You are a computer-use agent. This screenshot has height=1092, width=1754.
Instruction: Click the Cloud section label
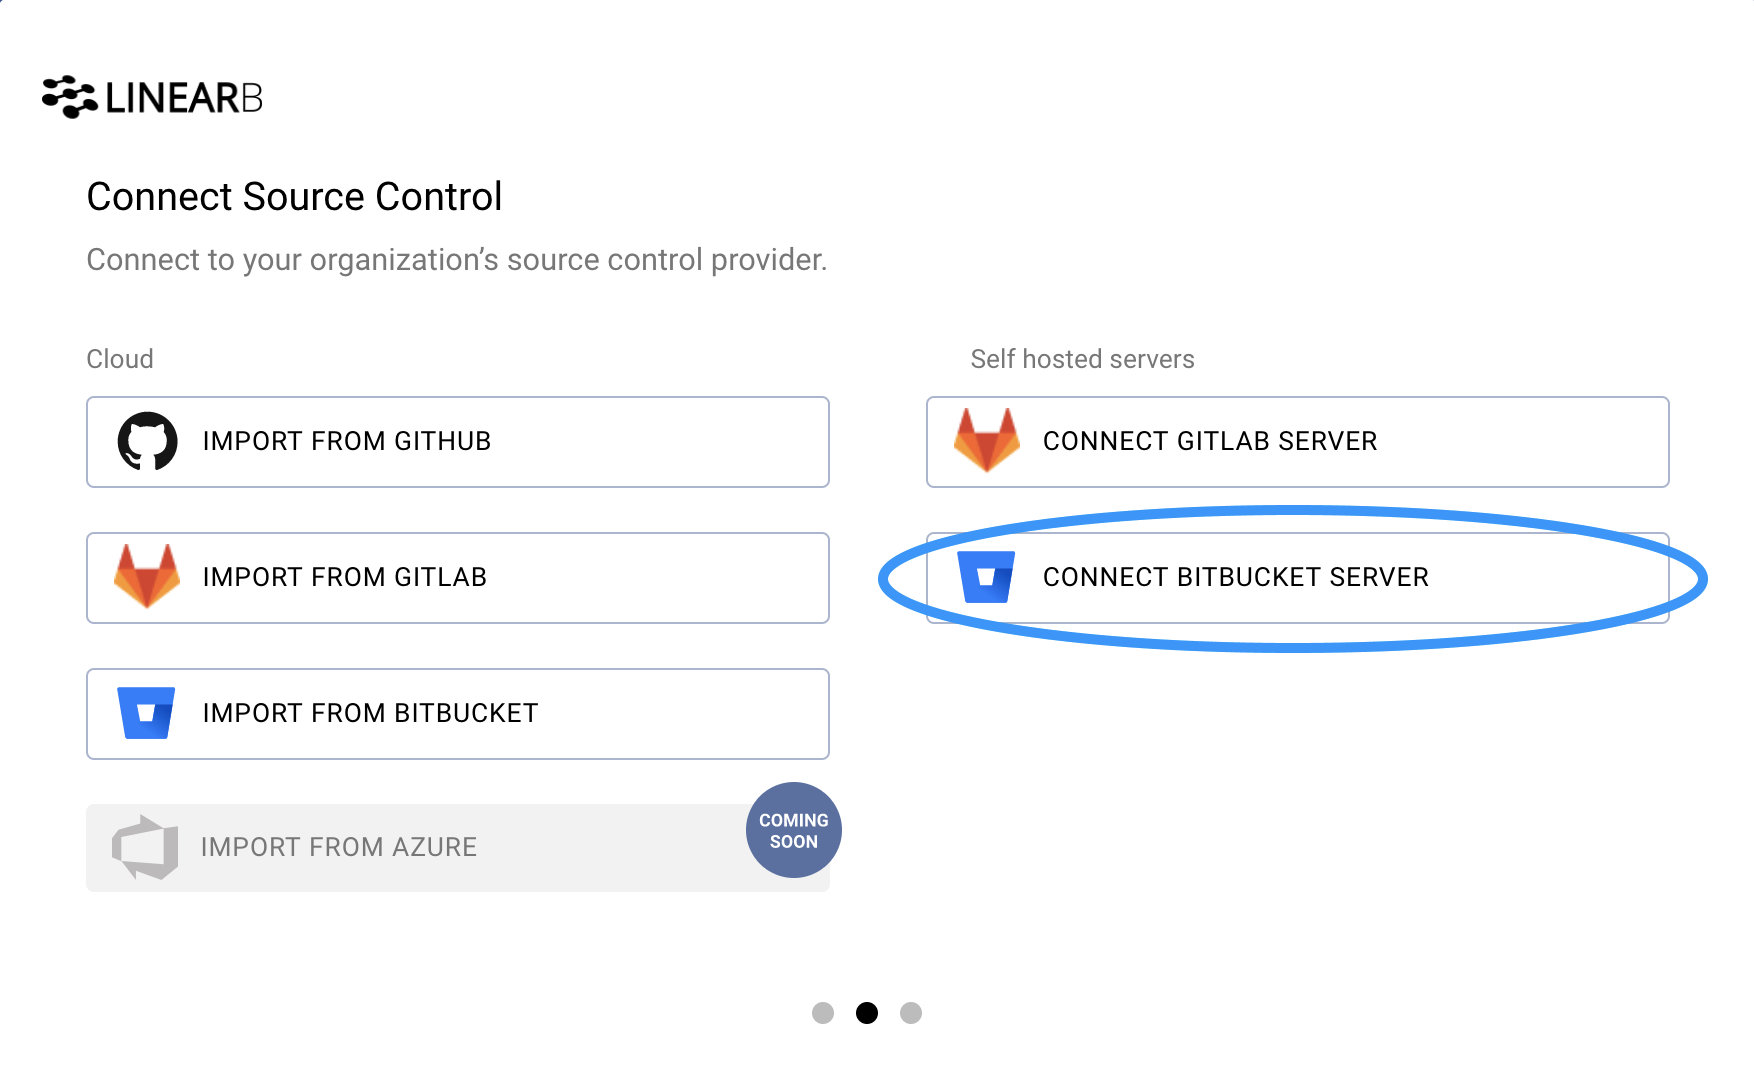[x=120, y=359]
